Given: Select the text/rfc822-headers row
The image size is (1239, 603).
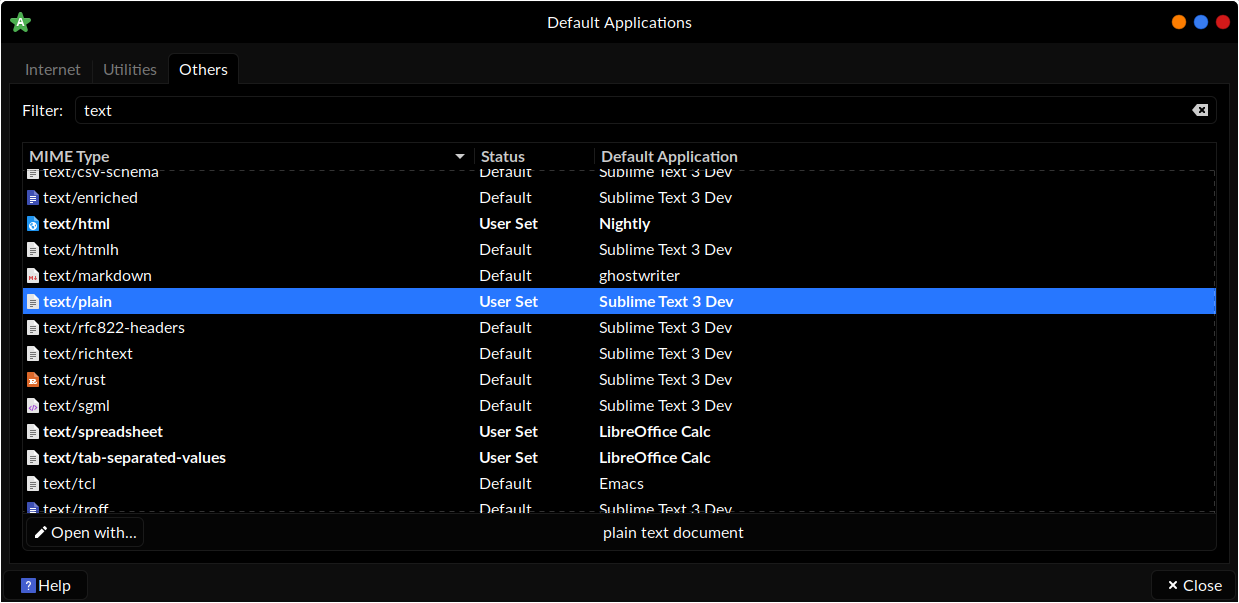Looking at the screenshot, I should click(619, 328).
